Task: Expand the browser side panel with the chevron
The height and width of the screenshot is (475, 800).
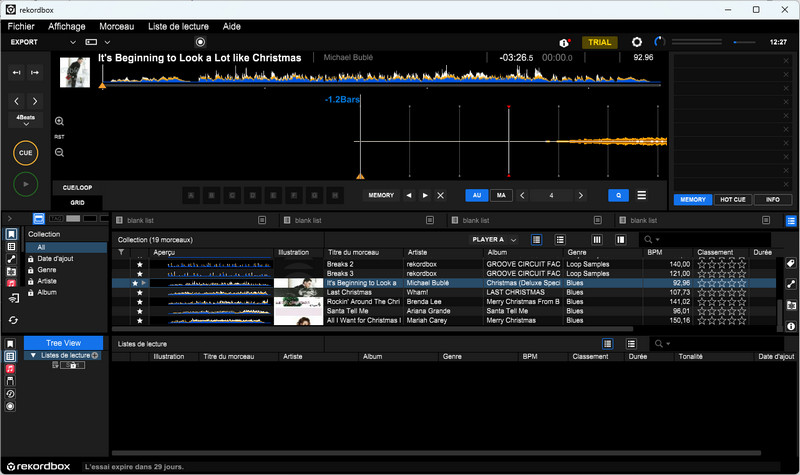Action: (10, 219)
